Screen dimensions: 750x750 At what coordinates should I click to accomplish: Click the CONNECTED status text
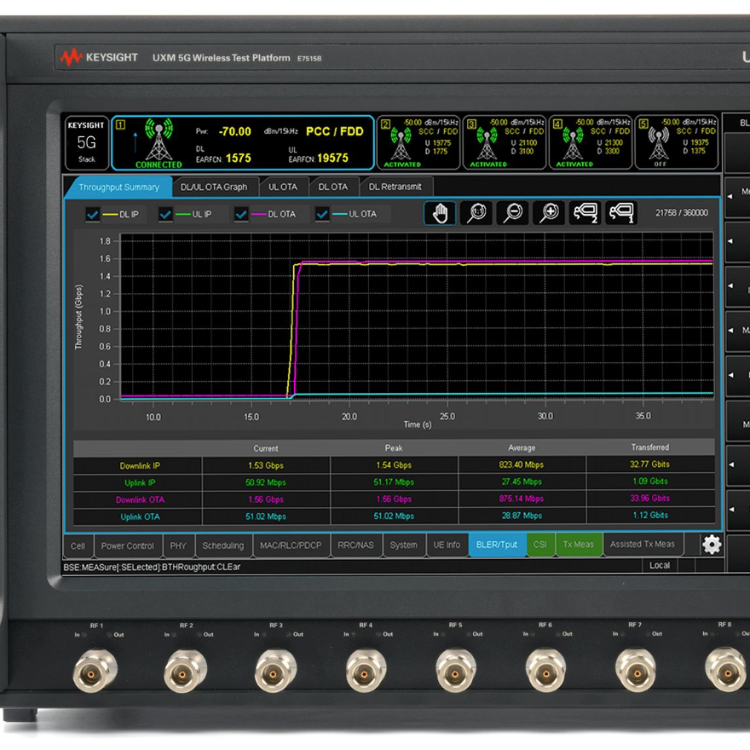tap(159, 165)
